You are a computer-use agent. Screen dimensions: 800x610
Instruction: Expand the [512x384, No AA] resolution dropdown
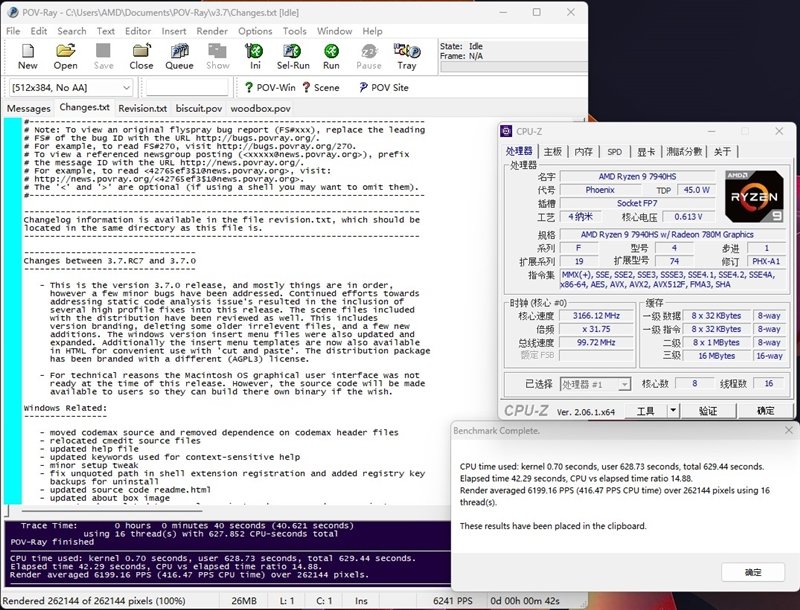coord(126,88)
